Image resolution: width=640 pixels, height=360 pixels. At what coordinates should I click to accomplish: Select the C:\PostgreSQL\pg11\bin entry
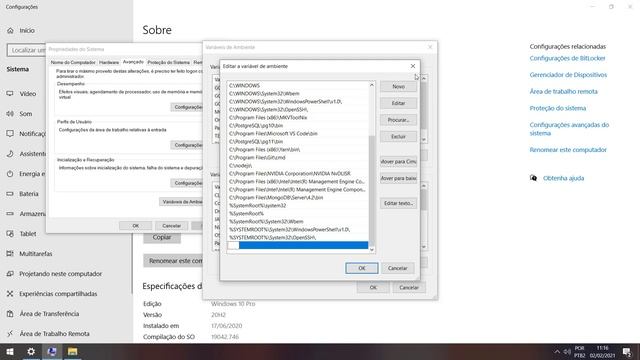click(x=298, y=141)
